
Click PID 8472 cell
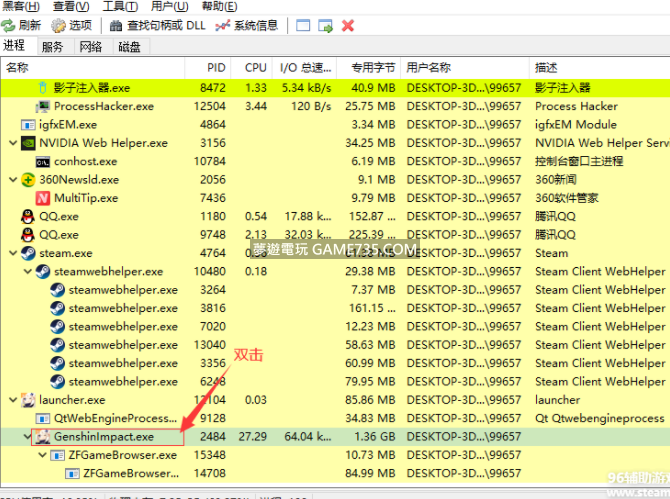(x=212, y=88)
